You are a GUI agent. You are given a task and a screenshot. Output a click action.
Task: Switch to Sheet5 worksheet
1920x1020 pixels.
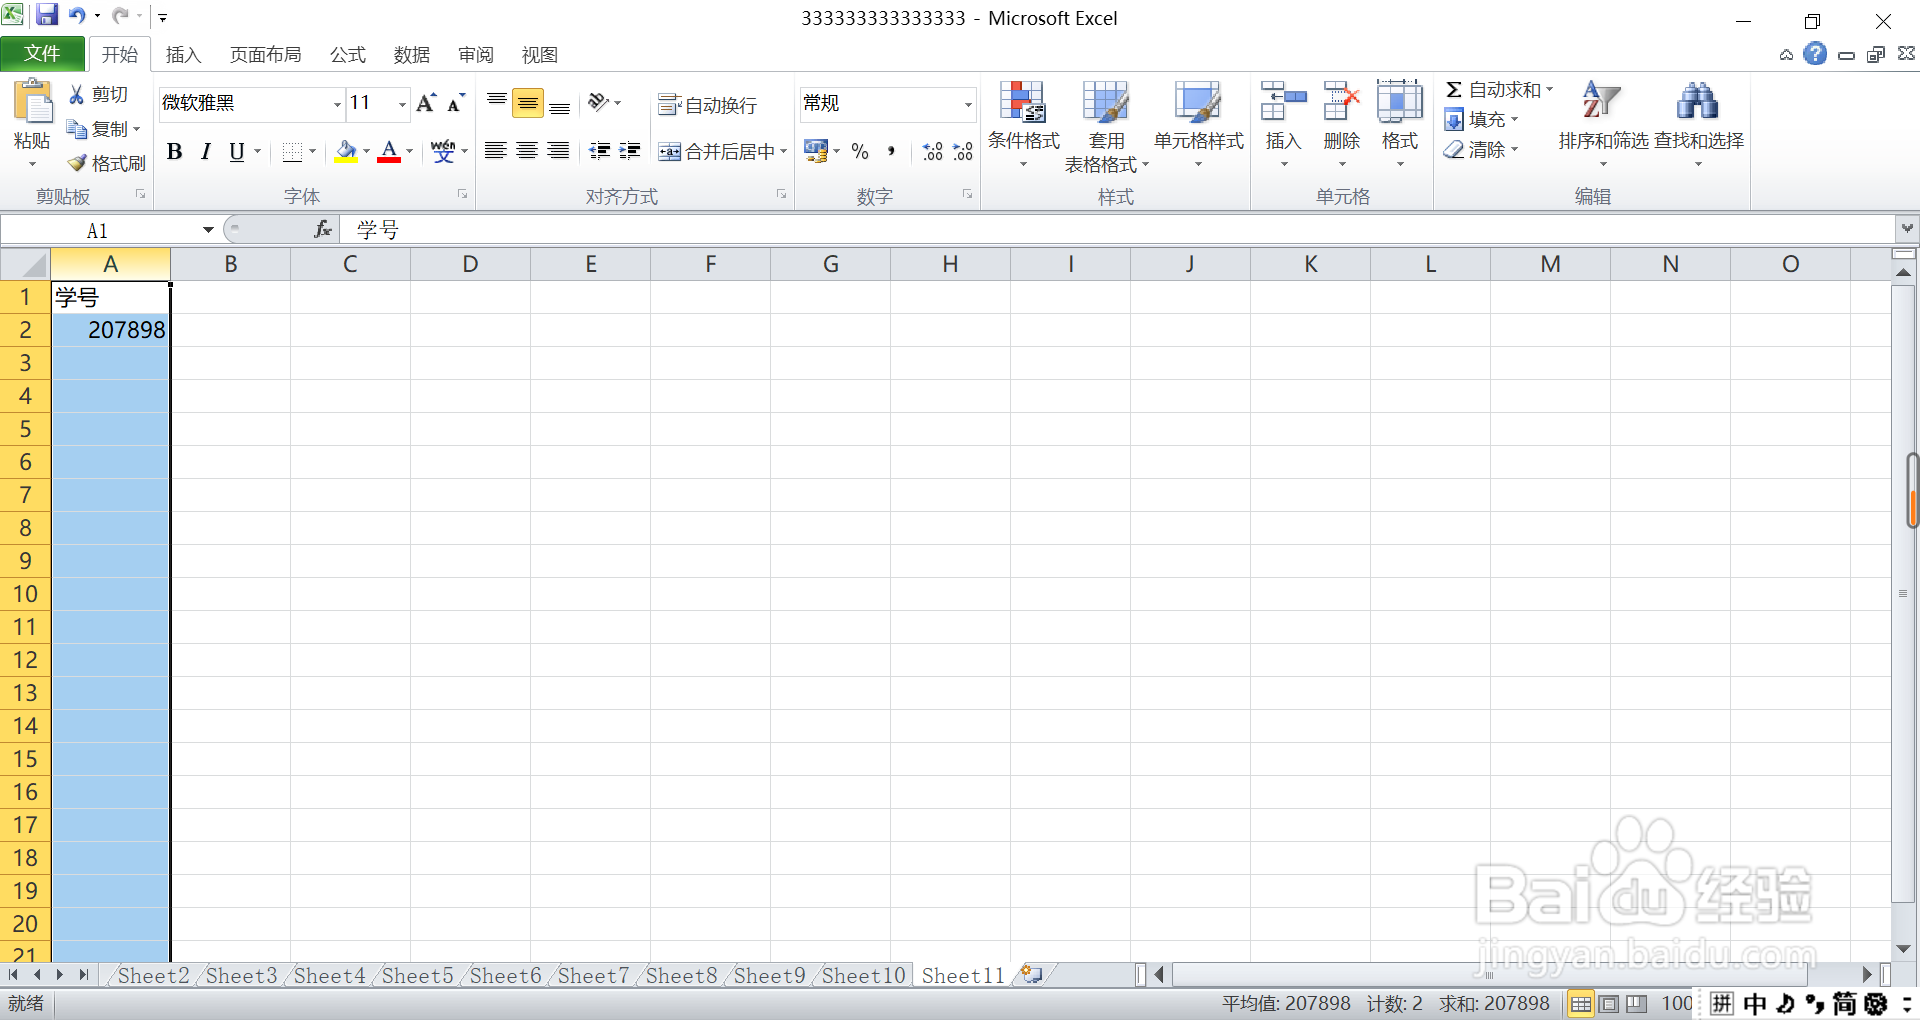(417, 975)
